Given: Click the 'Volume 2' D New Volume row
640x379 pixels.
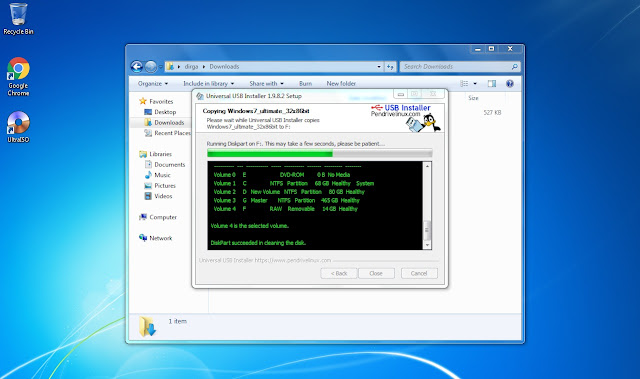Looking at the screenshot, I should 289,192.
